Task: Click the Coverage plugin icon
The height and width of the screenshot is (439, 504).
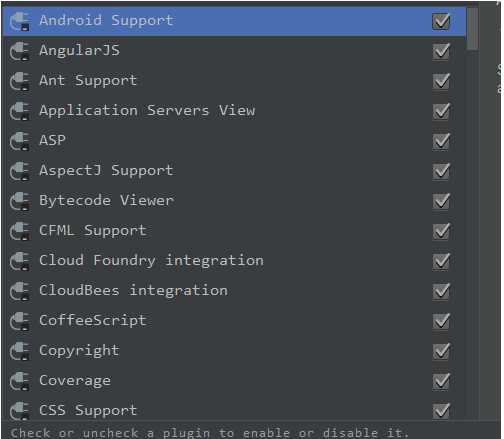Action: 20,382
